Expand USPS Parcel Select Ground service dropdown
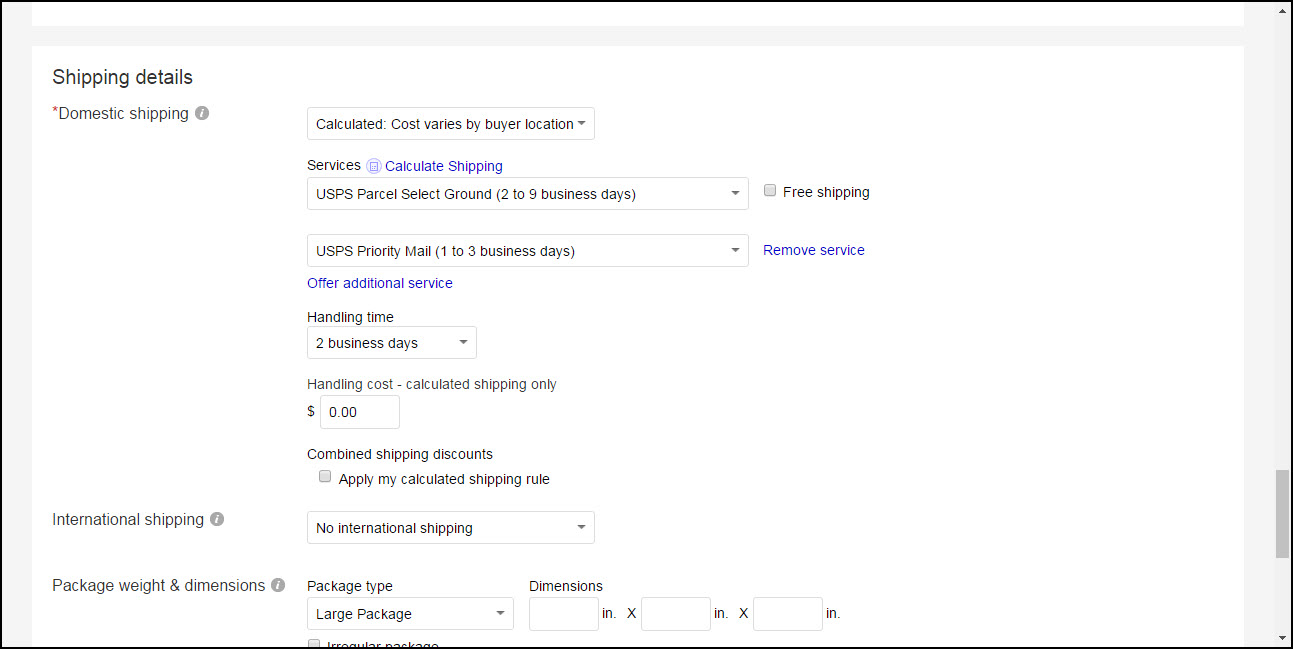This screenshot has width=1293, height=649. pyautogui.click(x=527, y=194)
